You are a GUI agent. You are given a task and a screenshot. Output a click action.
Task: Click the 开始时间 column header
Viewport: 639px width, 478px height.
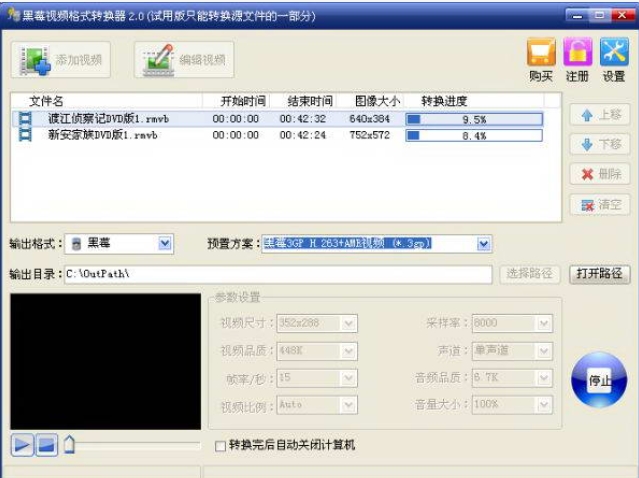tap(236, 101)
